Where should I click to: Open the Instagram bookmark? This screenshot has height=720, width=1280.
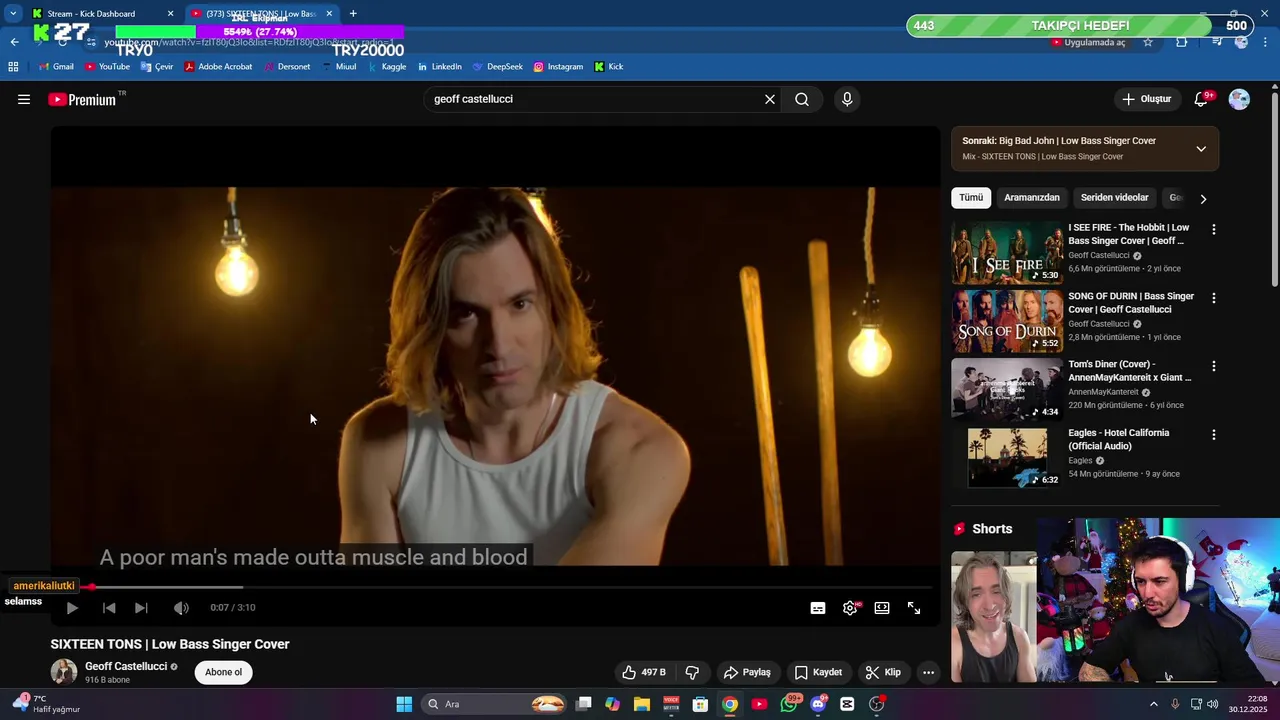558,67
